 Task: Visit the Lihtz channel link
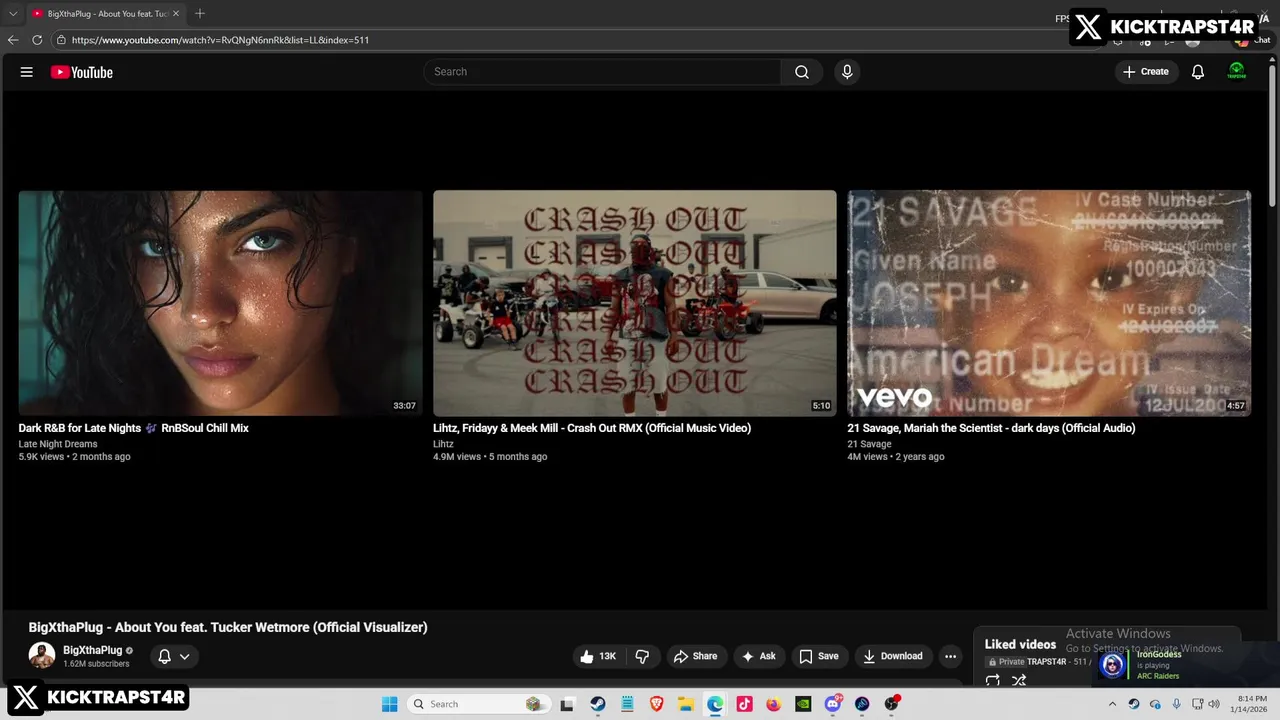pos(443,444)
